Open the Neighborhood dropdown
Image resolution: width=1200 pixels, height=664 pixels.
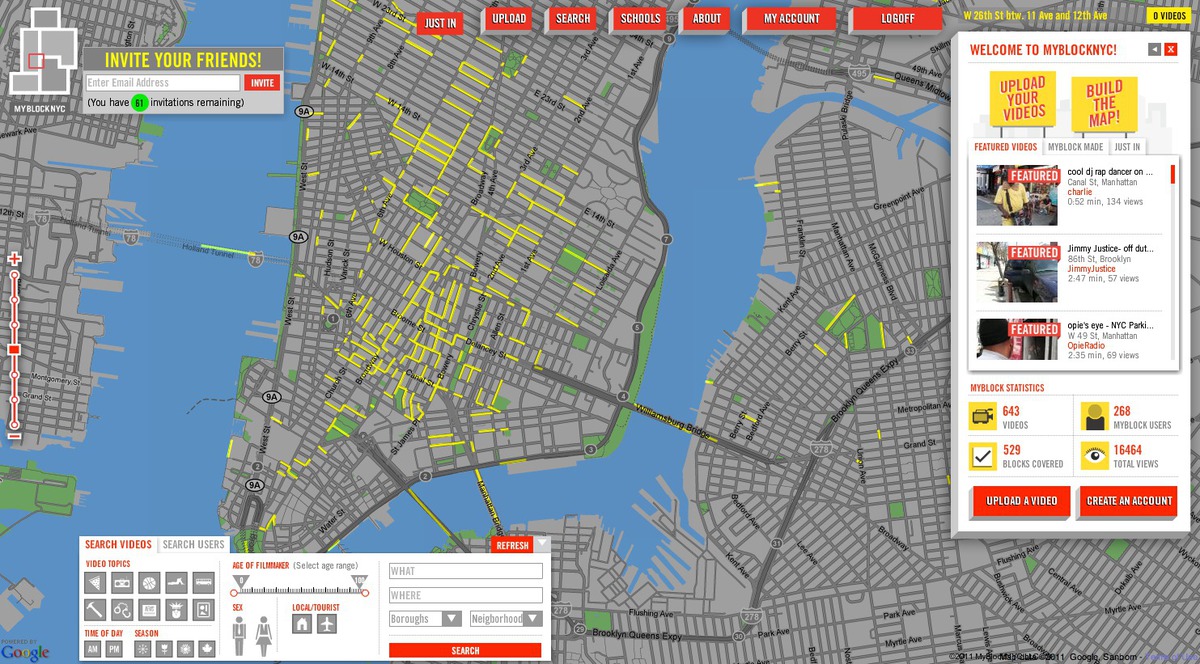coord(505,619)
